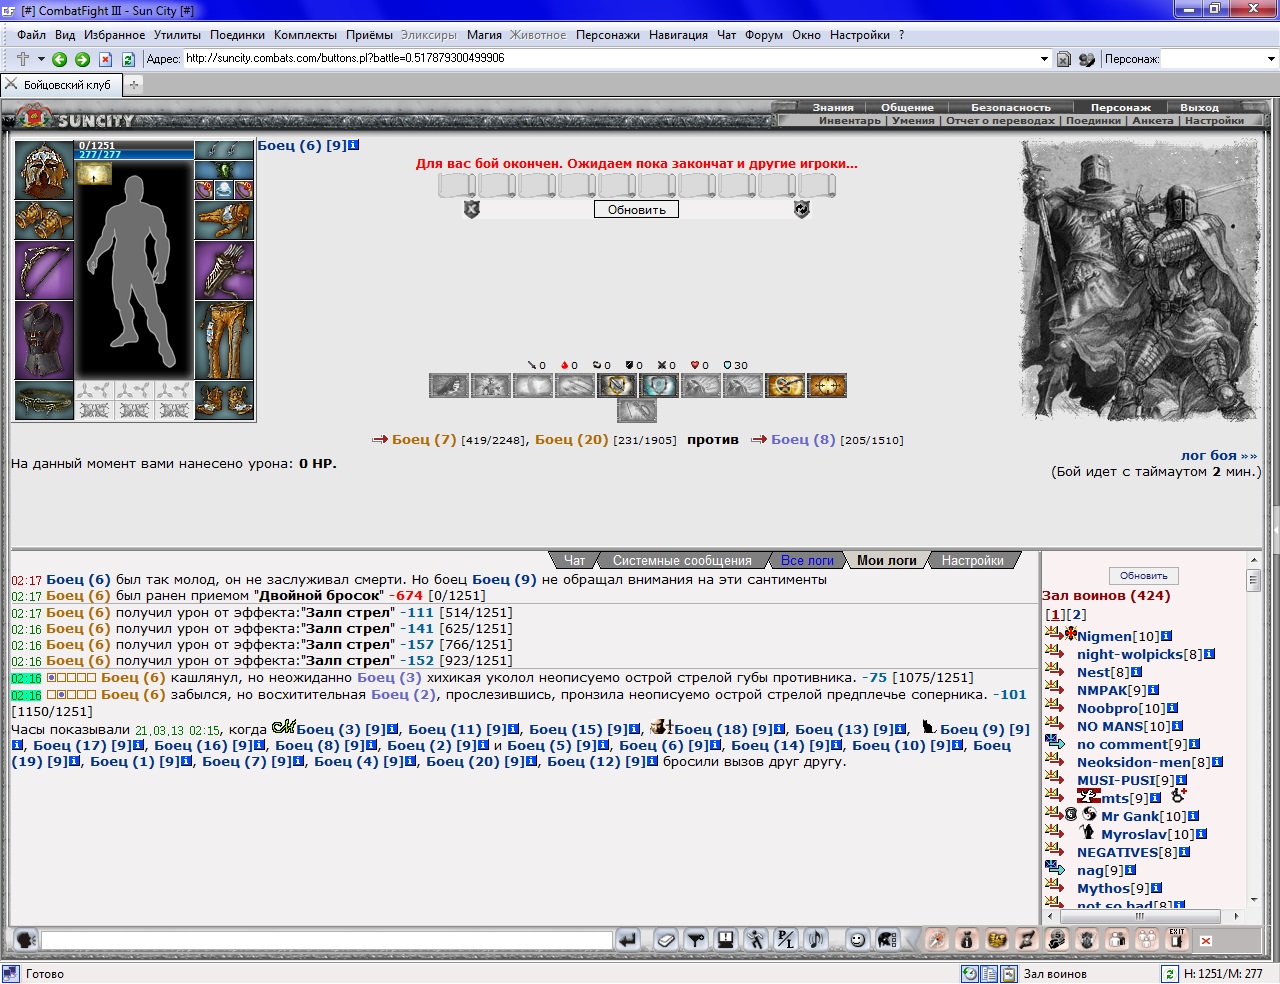Open the address bar URL dropdown
The height and width of the screenshot is (984, 1280).
tap(1044, 59)
